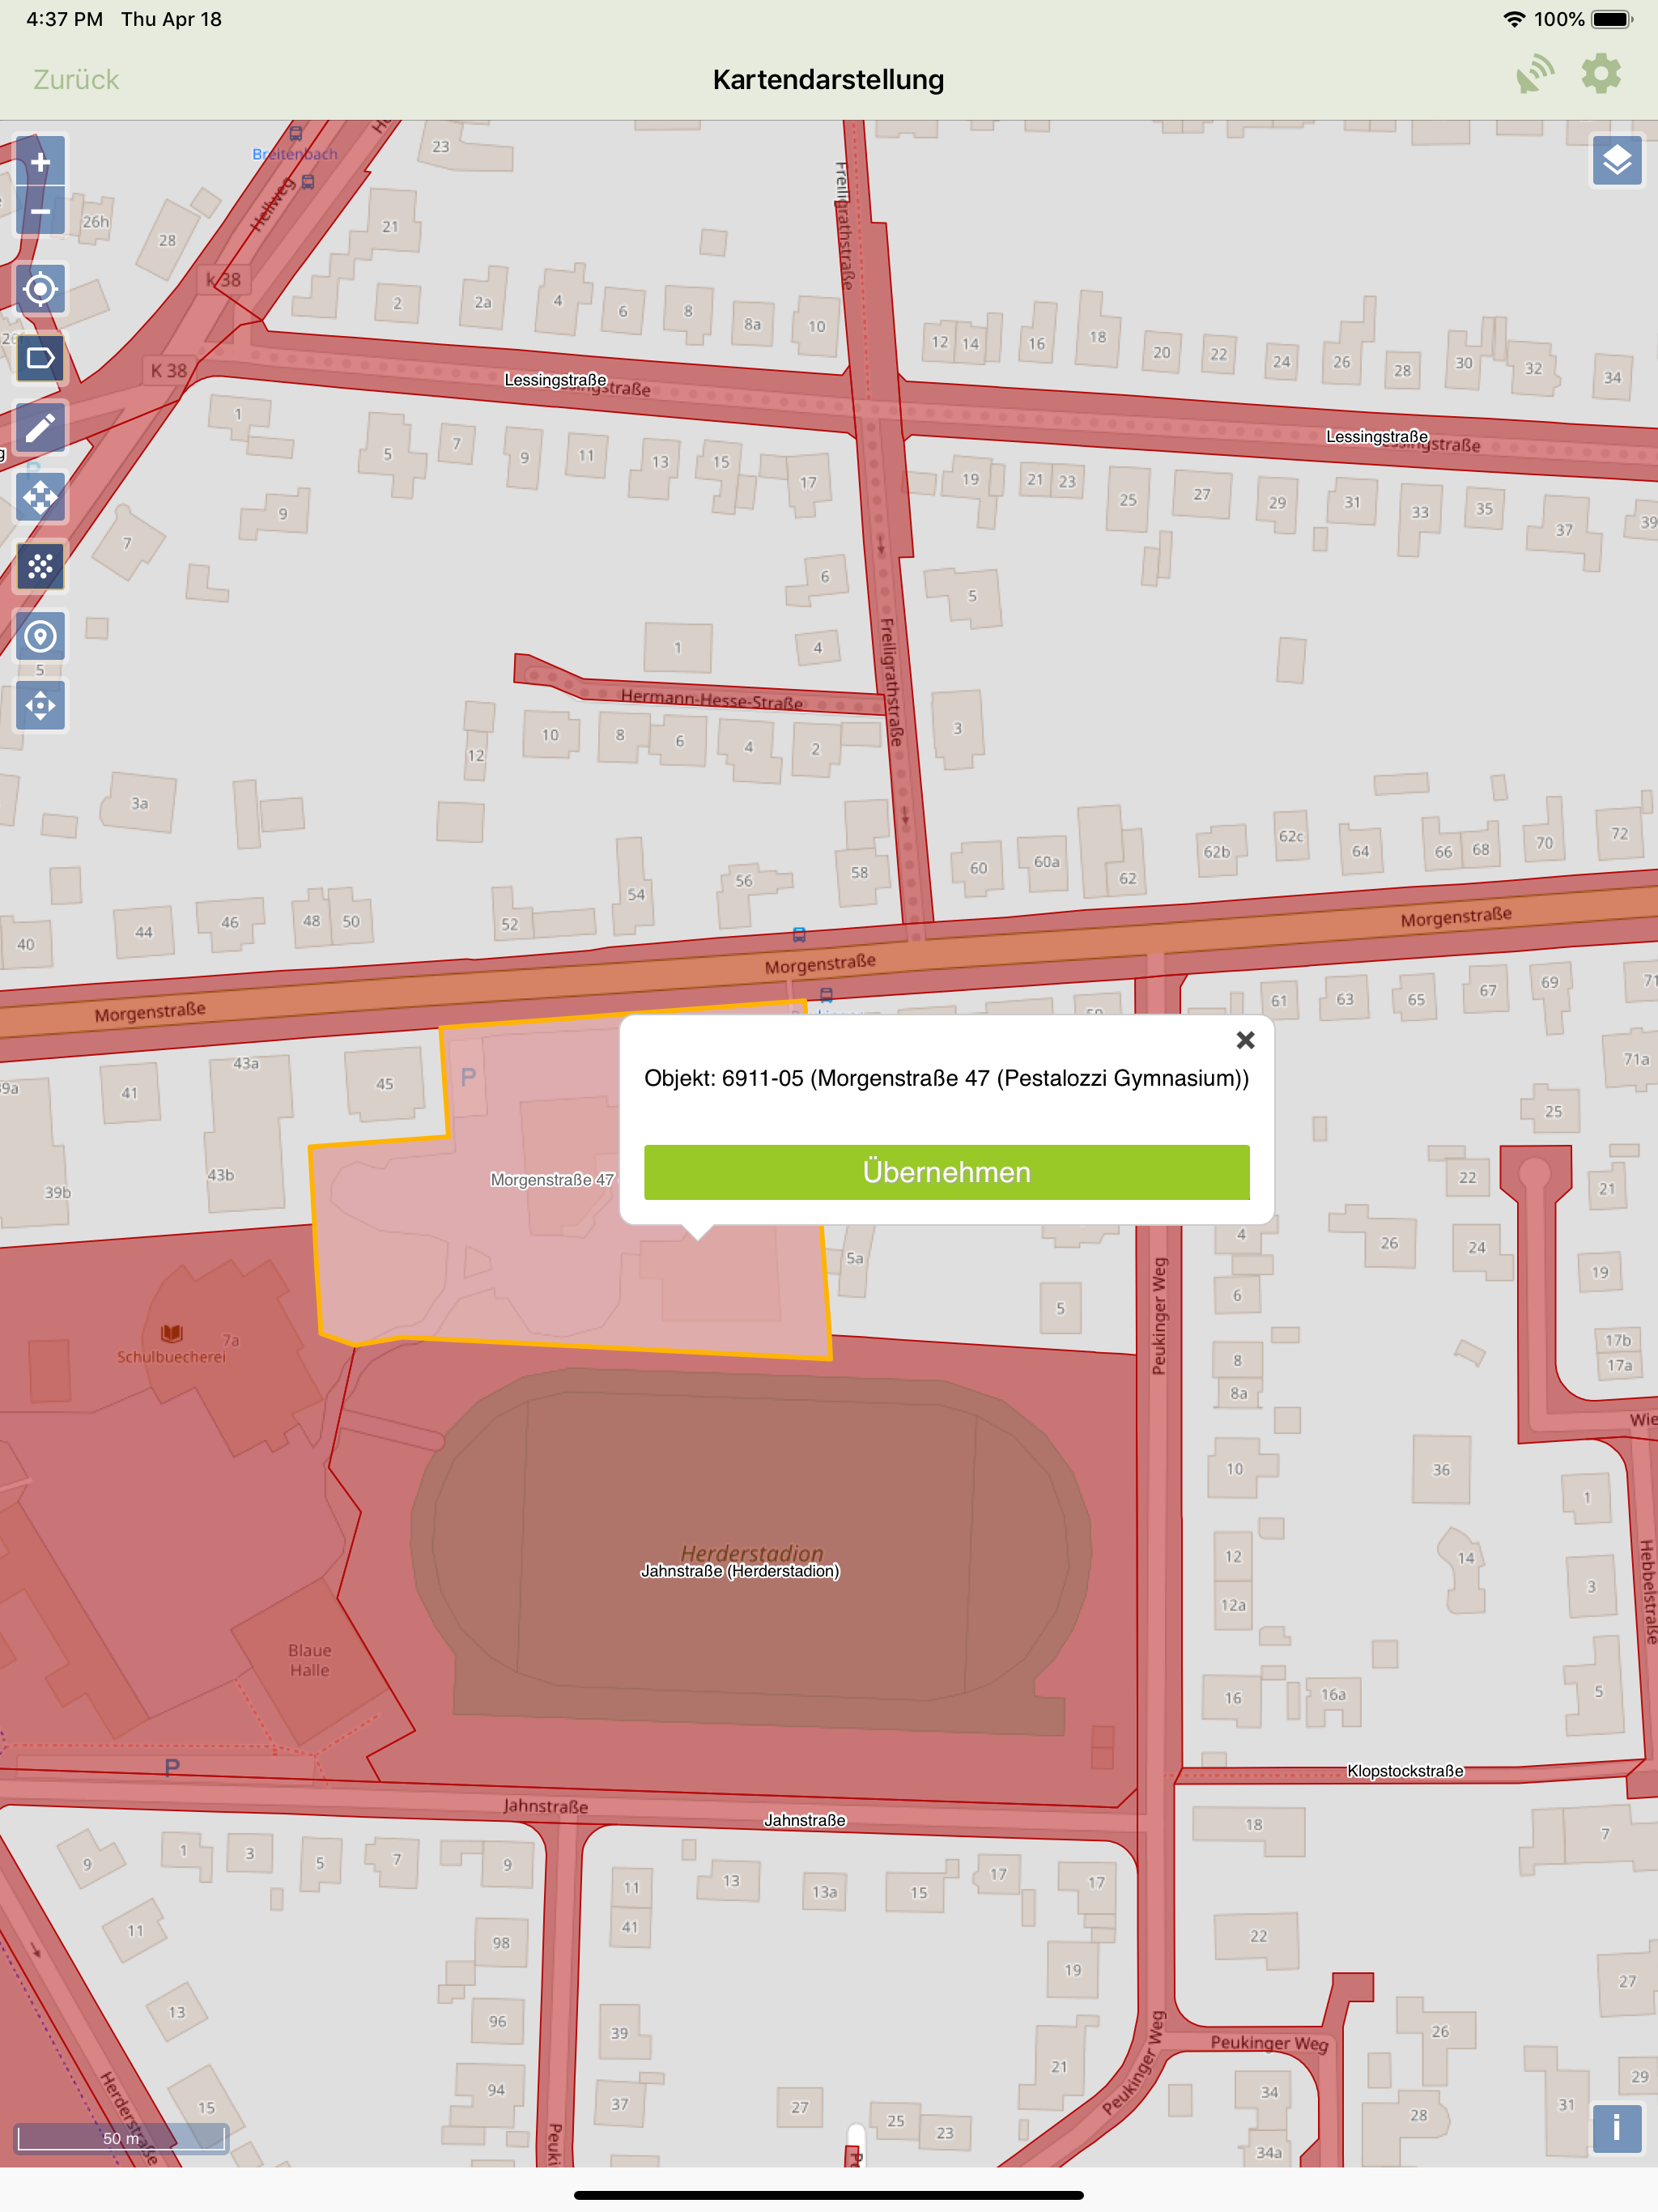Select the Morgenstraße 47 map label

coord(552,1180)
